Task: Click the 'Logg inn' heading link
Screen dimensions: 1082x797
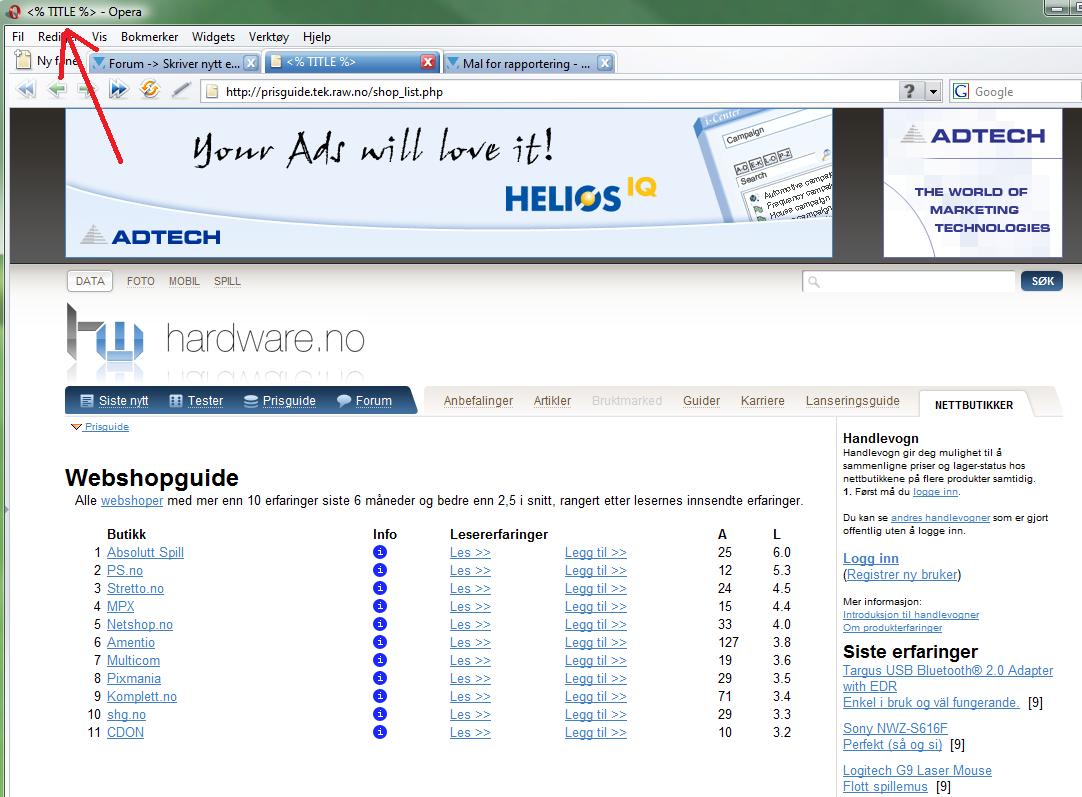Action: click(871, 558)
